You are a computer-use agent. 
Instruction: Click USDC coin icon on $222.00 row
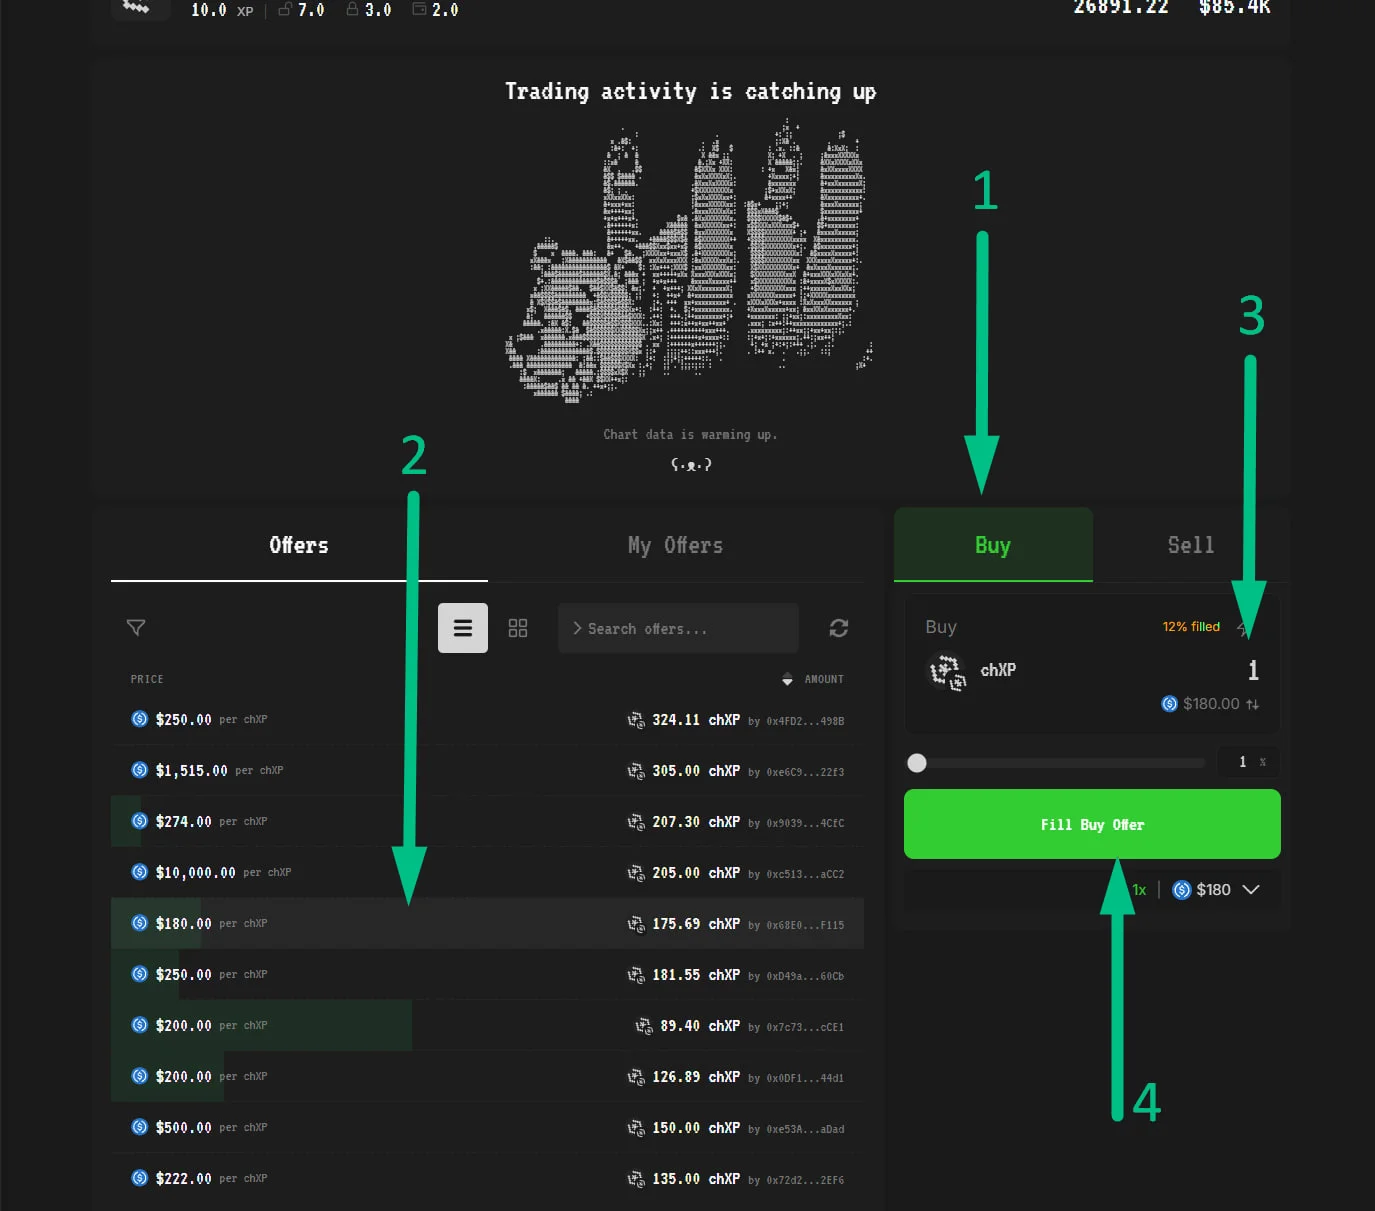coord(140,1178)
